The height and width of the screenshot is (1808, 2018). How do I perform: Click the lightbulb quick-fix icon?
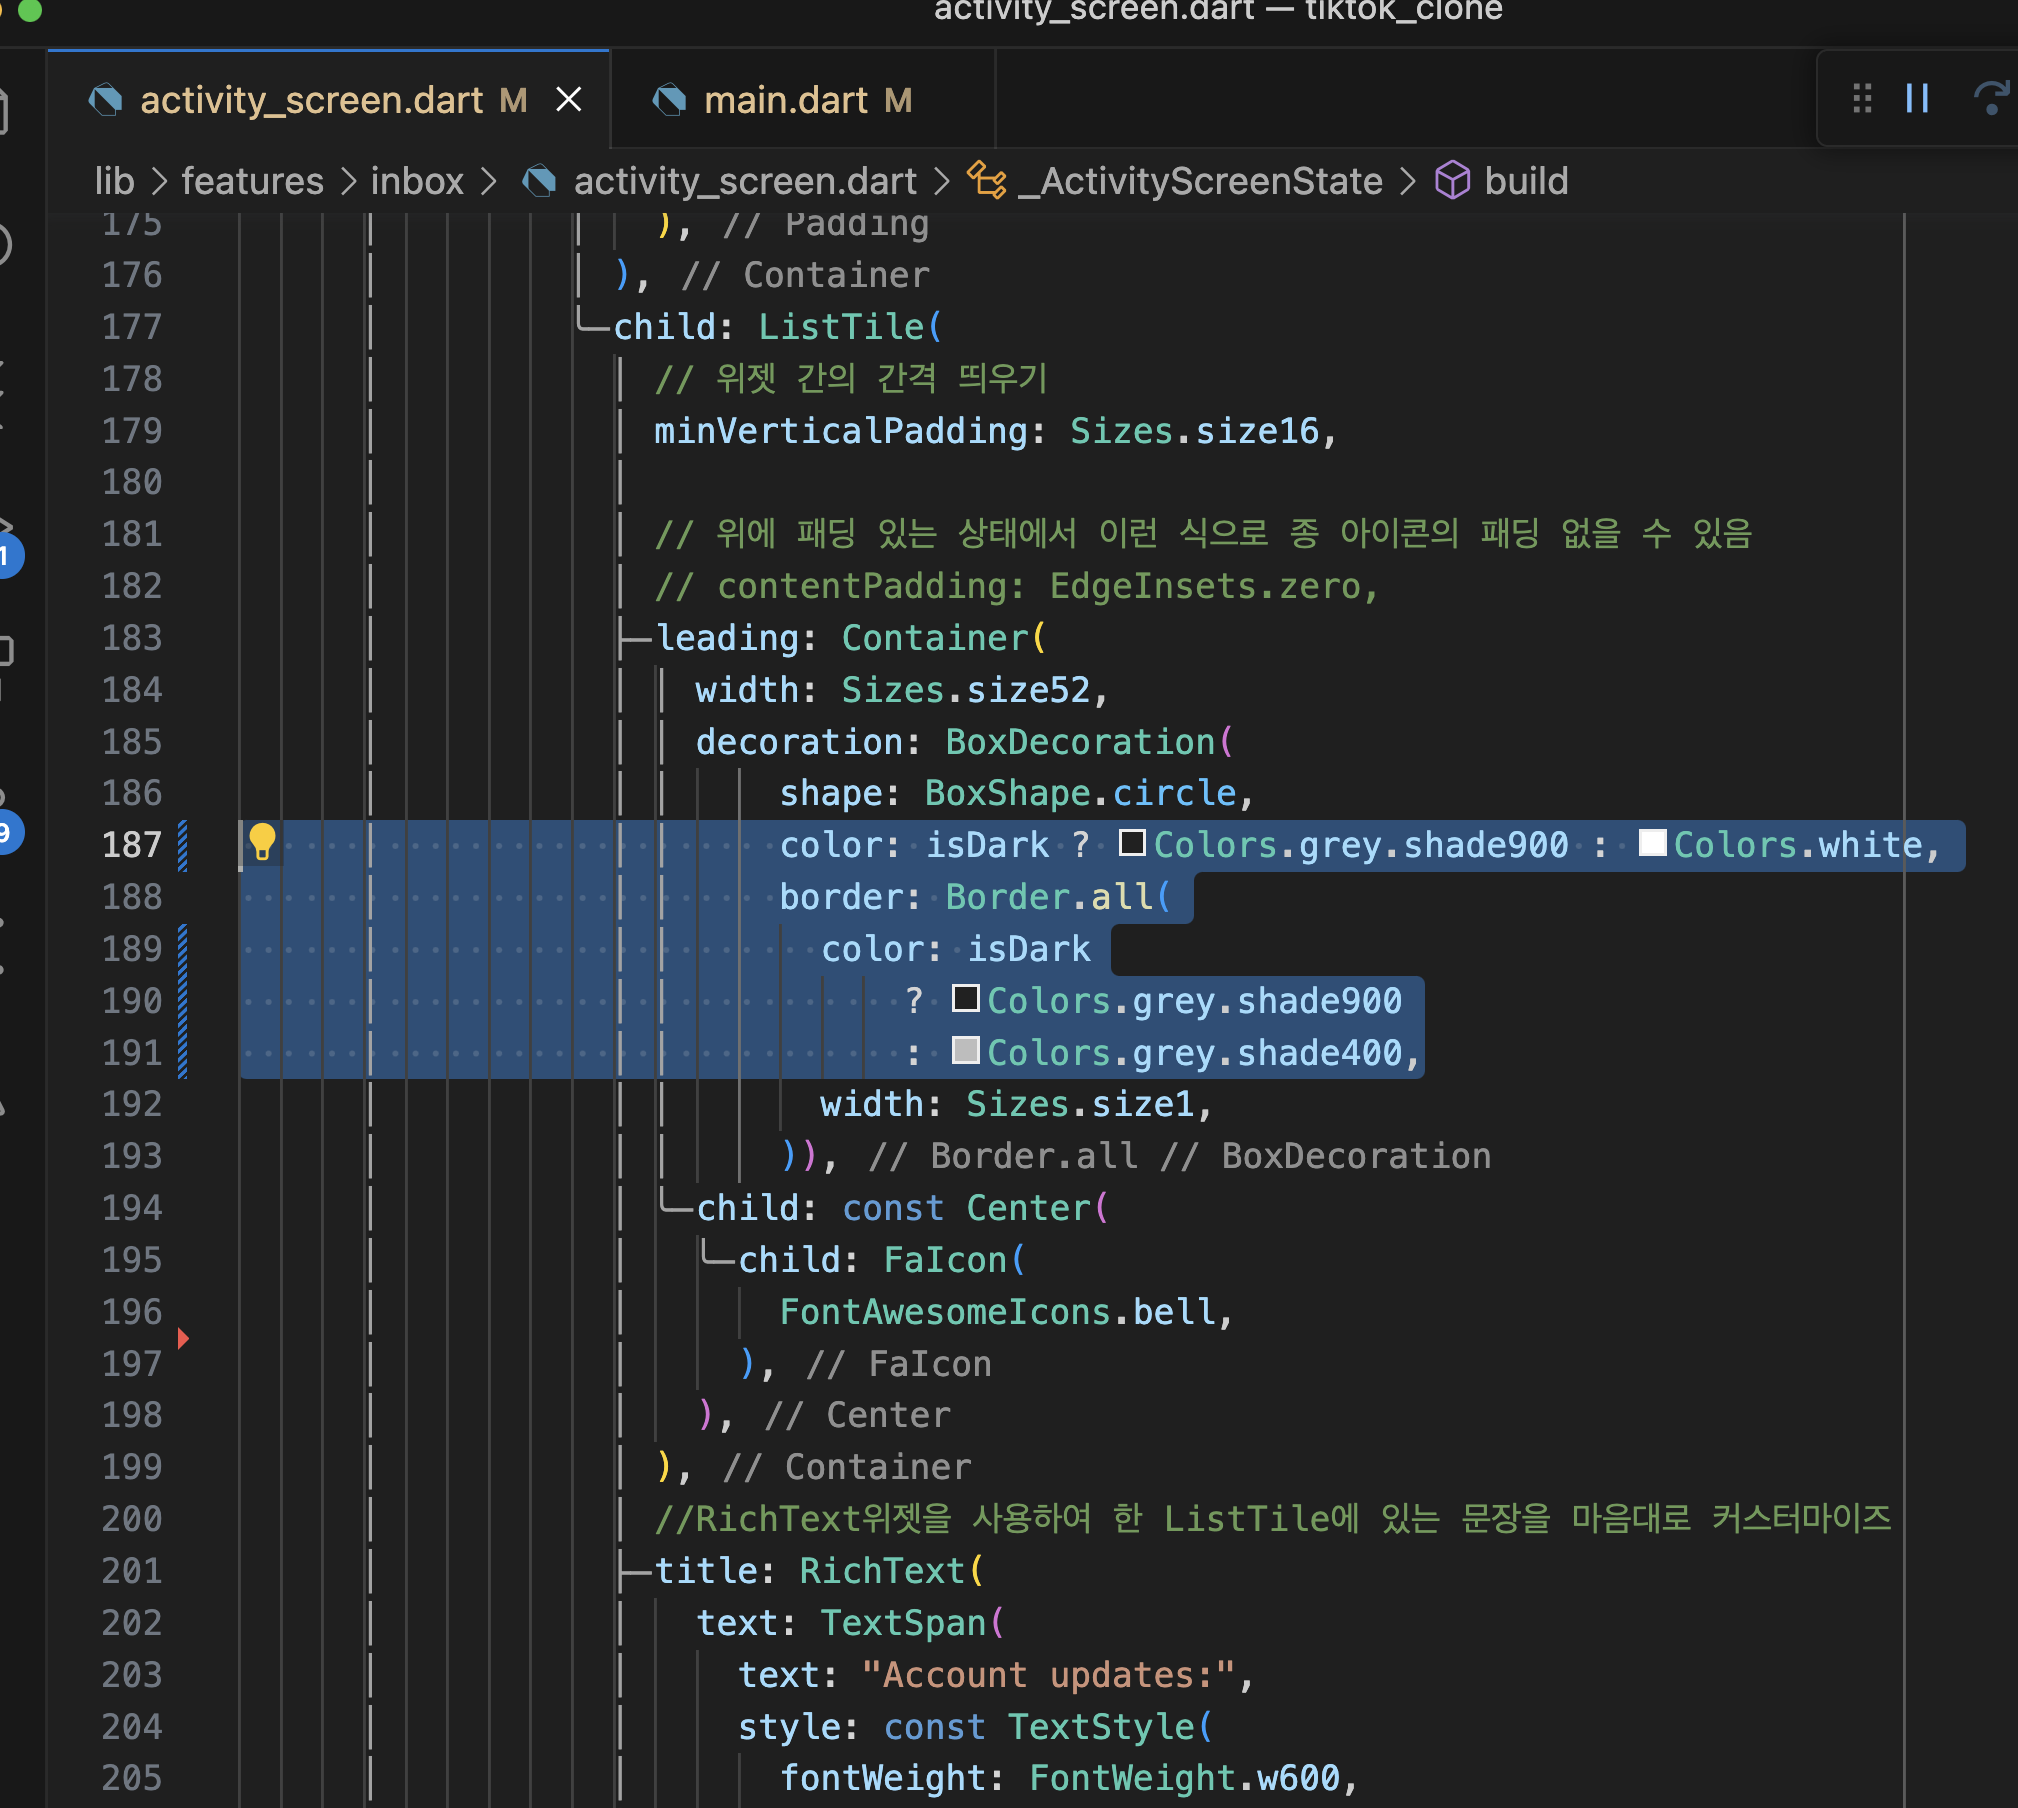click(262, 842)
